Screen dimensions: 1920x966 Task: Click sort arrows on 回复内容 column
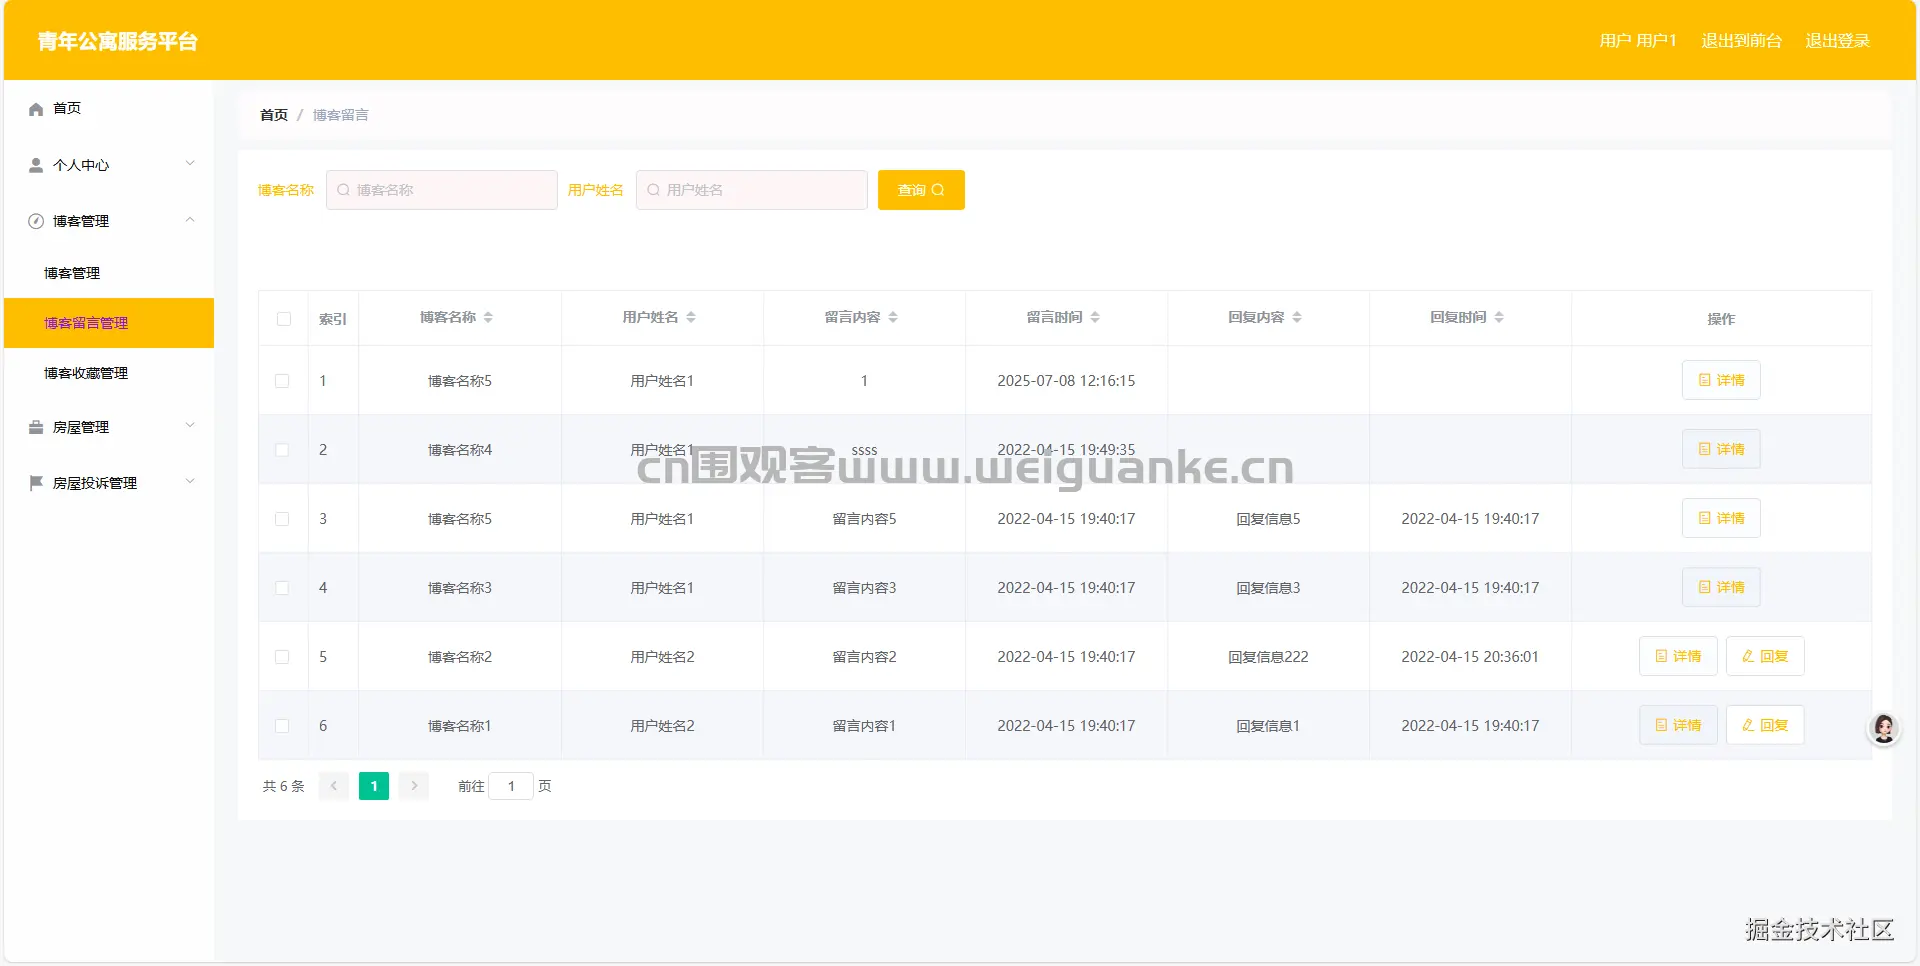[x=1297, y=317]
